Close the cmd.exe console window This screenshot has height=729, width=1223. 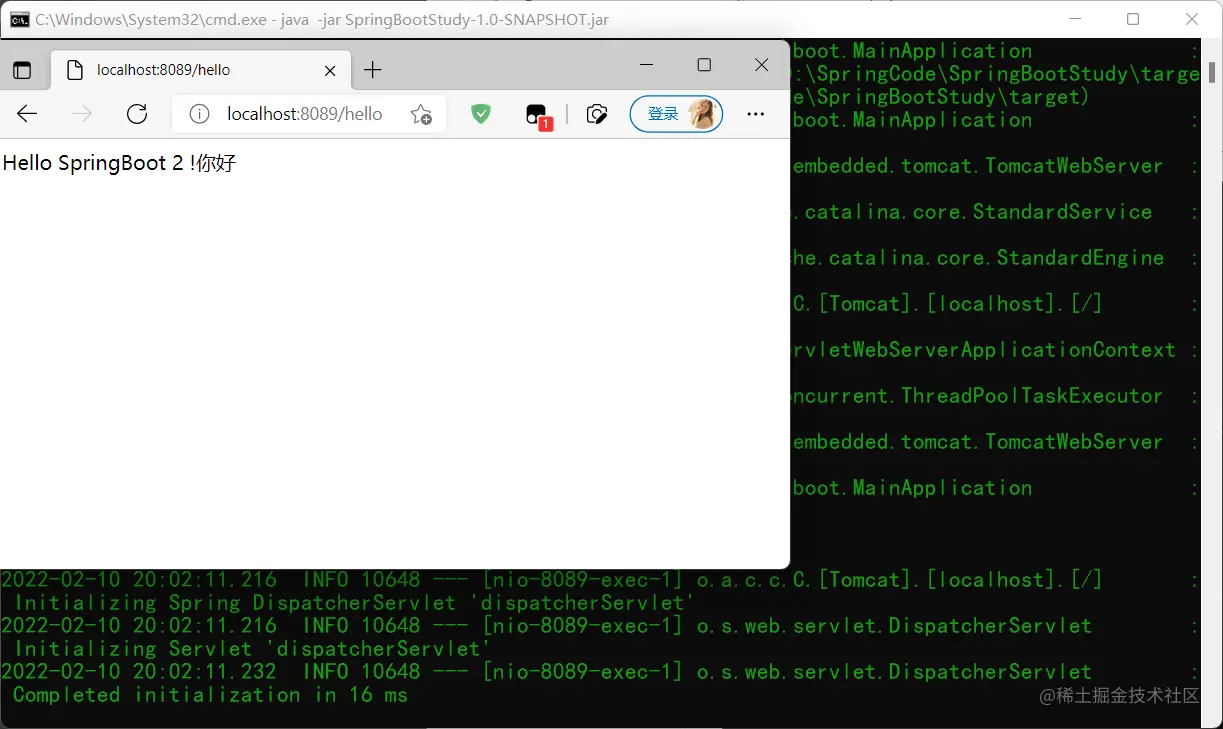click(x=1192, y=19)
